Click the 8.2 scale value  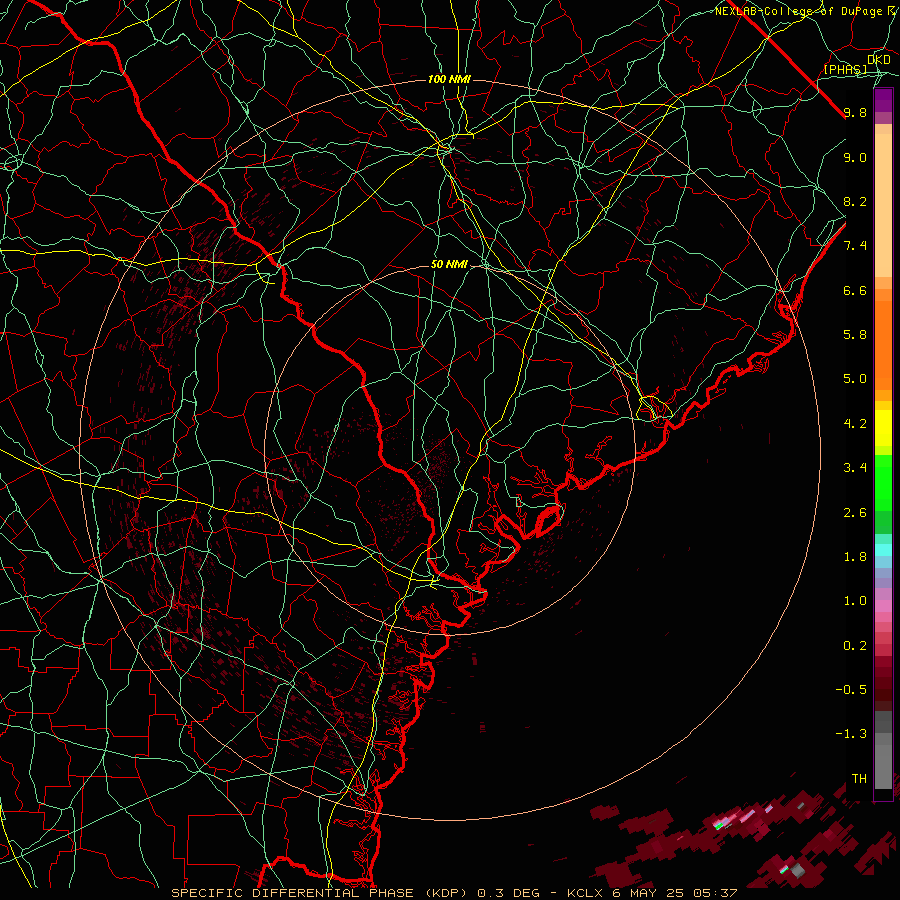pyautogui.click(x=855, y=201)
